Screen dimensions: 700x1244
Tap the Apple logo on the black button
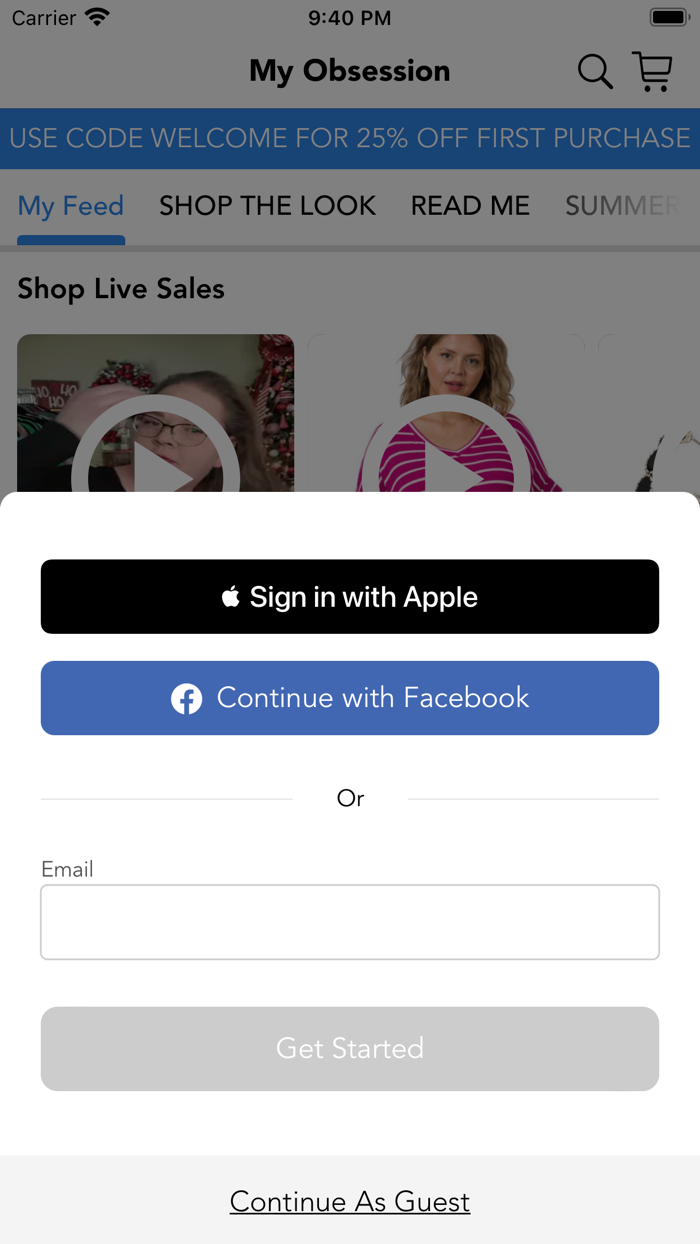pyautogui.click(x=231, y=597)
